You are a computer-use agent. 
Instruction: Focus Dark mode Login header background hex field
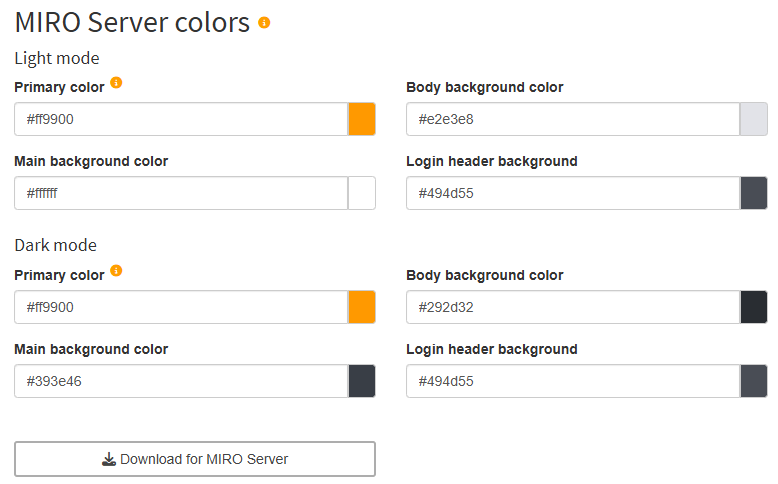point(572,381)
